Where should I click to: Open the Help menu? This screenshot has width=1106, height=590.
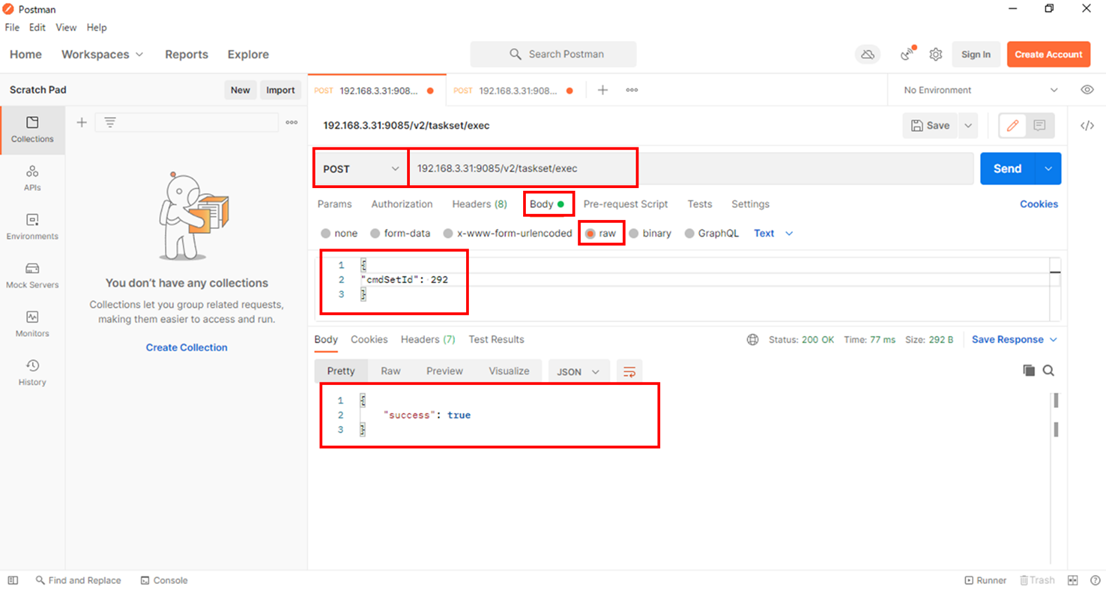pos(97,28)
